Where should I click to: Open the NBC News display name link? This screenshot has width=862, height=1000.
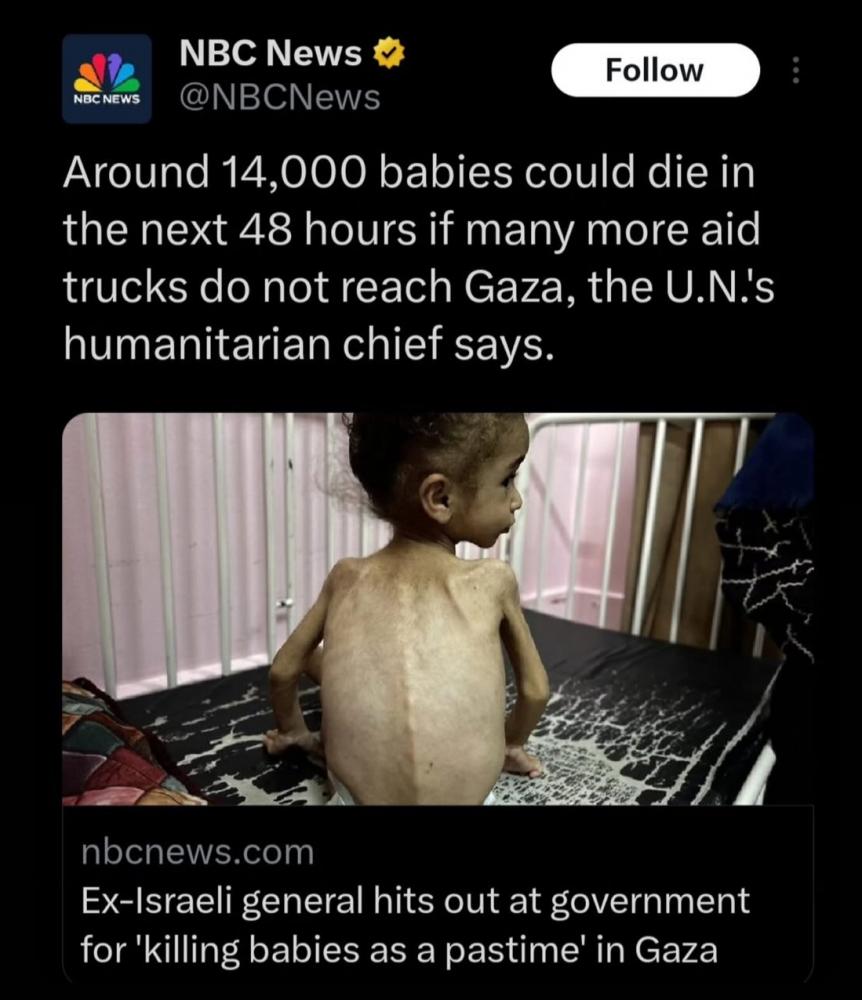pyautogui.click(x=270, y=53)
